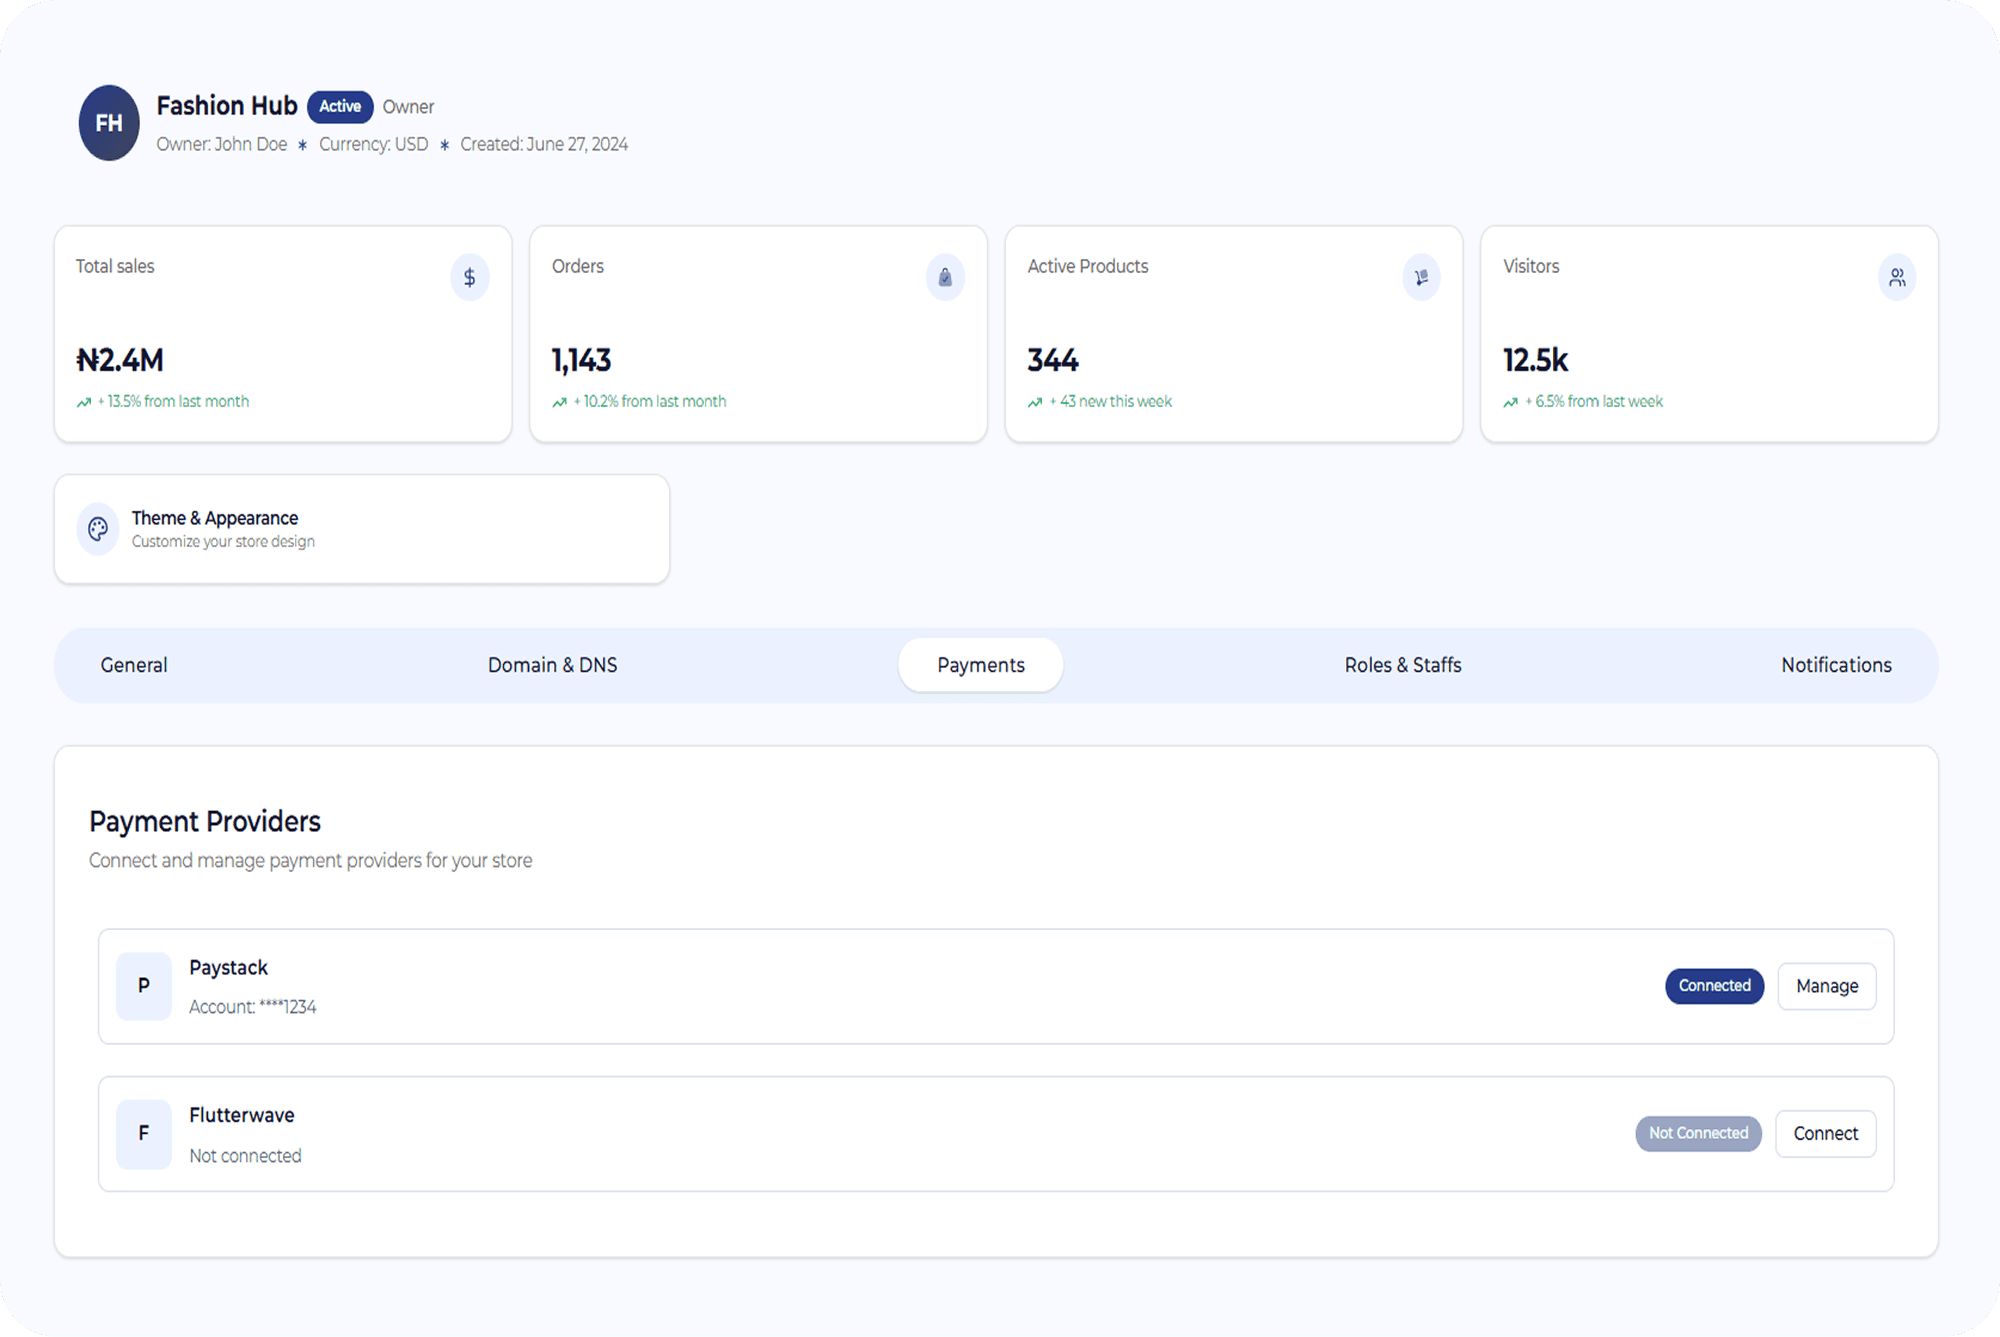Click the 'Owner: John Doe' text
The height and width of the screenshot is (1337, 2000).
[x=221, y=144]
